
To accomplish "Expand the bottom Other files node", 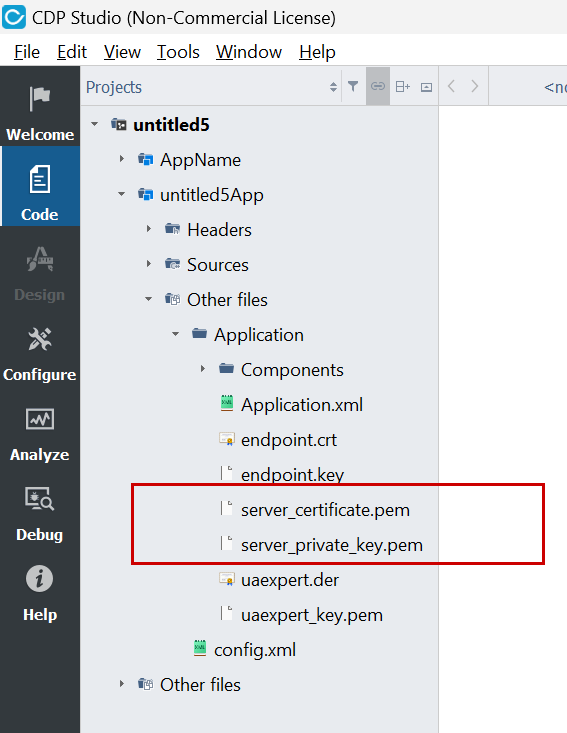I will click(122, 684).
